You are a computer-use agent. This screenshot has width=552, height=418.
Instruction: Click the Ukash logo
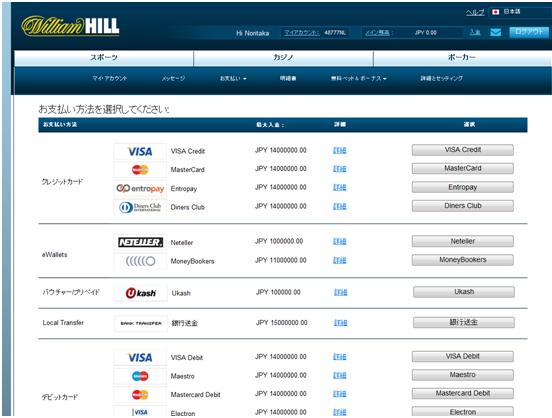coord(141,293)
